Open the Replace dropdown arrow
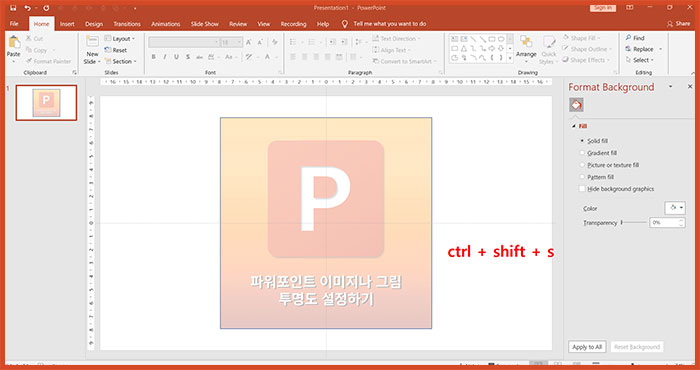The image size is (700, 370). (661, 49)
